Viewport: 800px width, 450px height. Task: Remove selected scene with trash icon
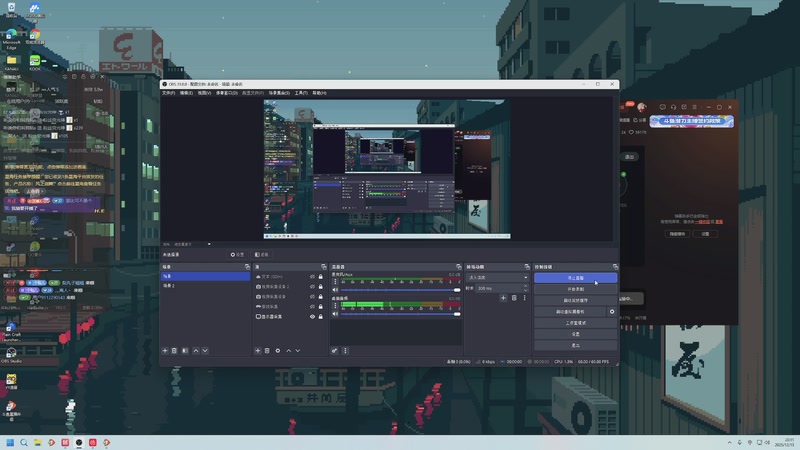point(174,351)
